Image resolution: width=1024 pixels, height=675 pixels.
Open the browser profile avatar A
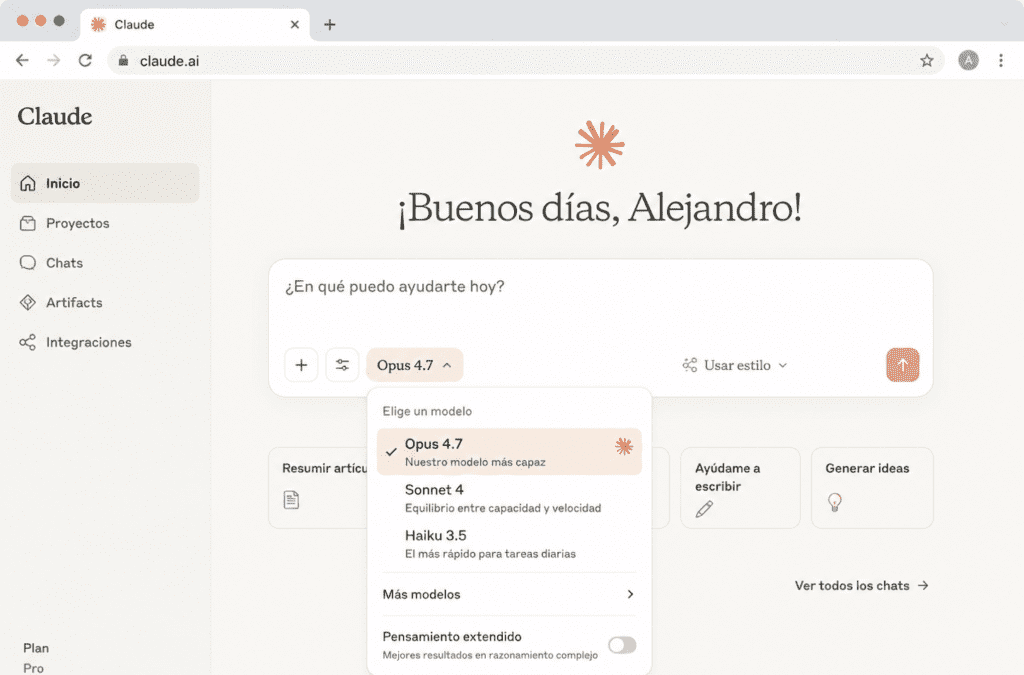(968, 61)
